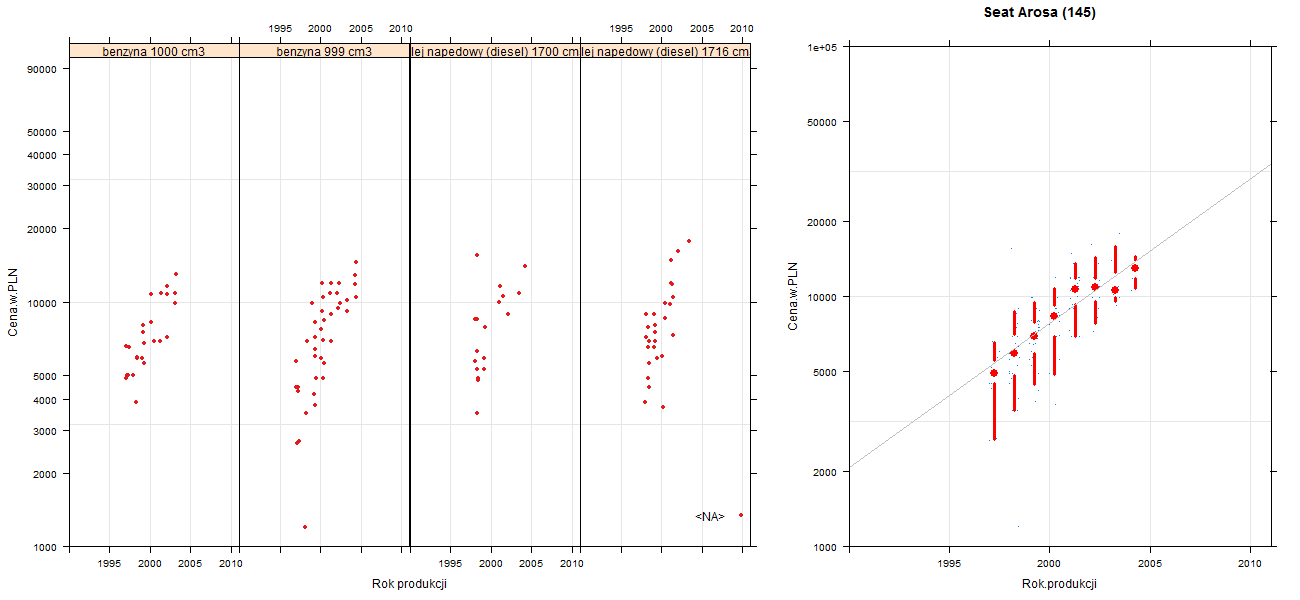The image size is (1300, 600).
Task: Select the 10000 tick on the Seat Arosa chart
Action: pos(822,297)
